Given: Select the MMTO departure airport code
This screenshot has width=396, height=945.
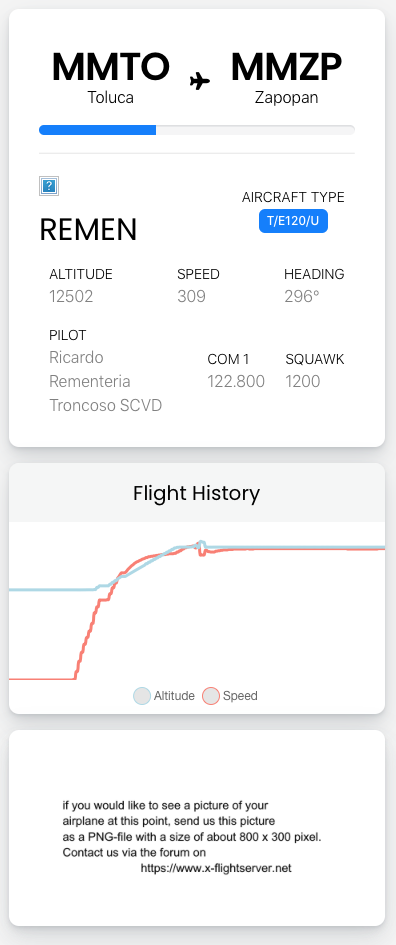Looking at the screenshot, I should click(110, 67).
